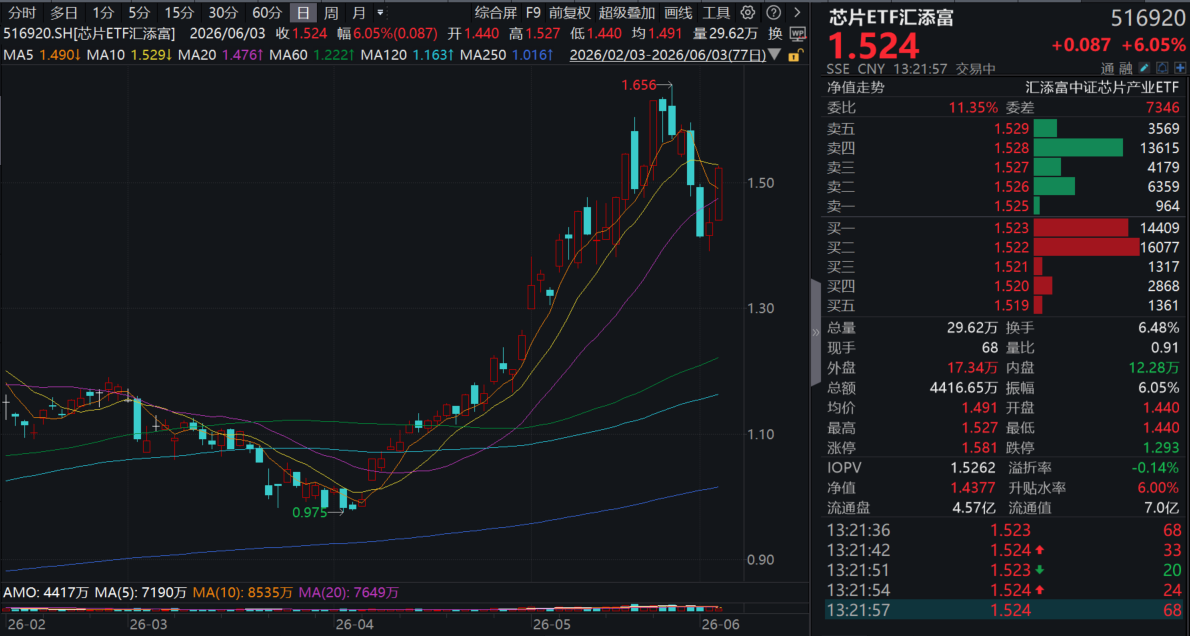
Task: Toggle 前复权 price adjustment
Action: 569,13
